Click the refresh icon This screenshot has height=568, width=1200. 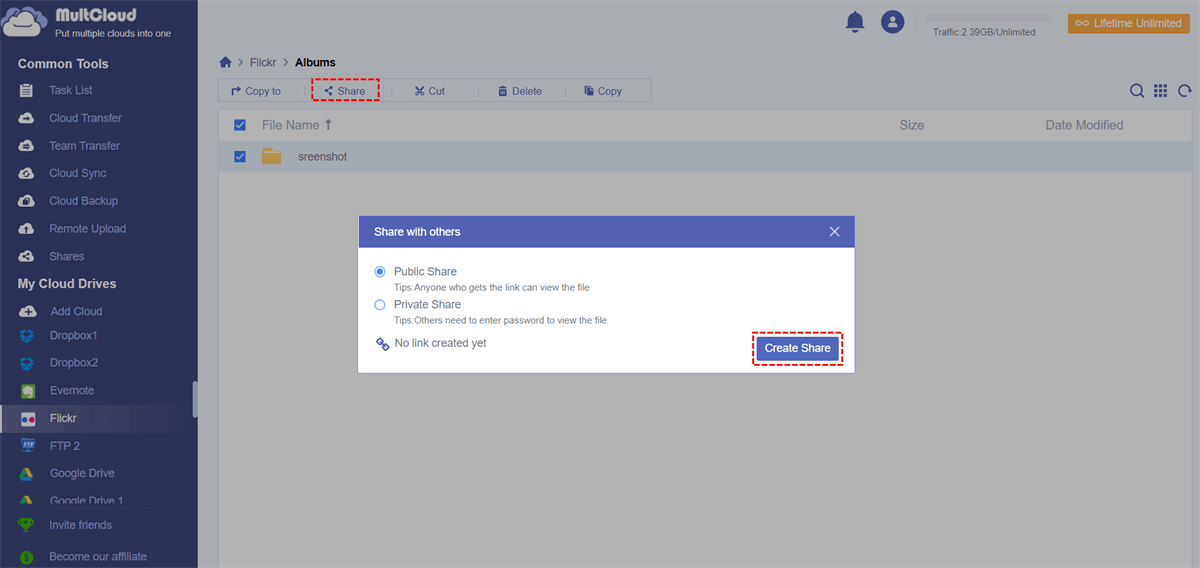[1184, 91]
